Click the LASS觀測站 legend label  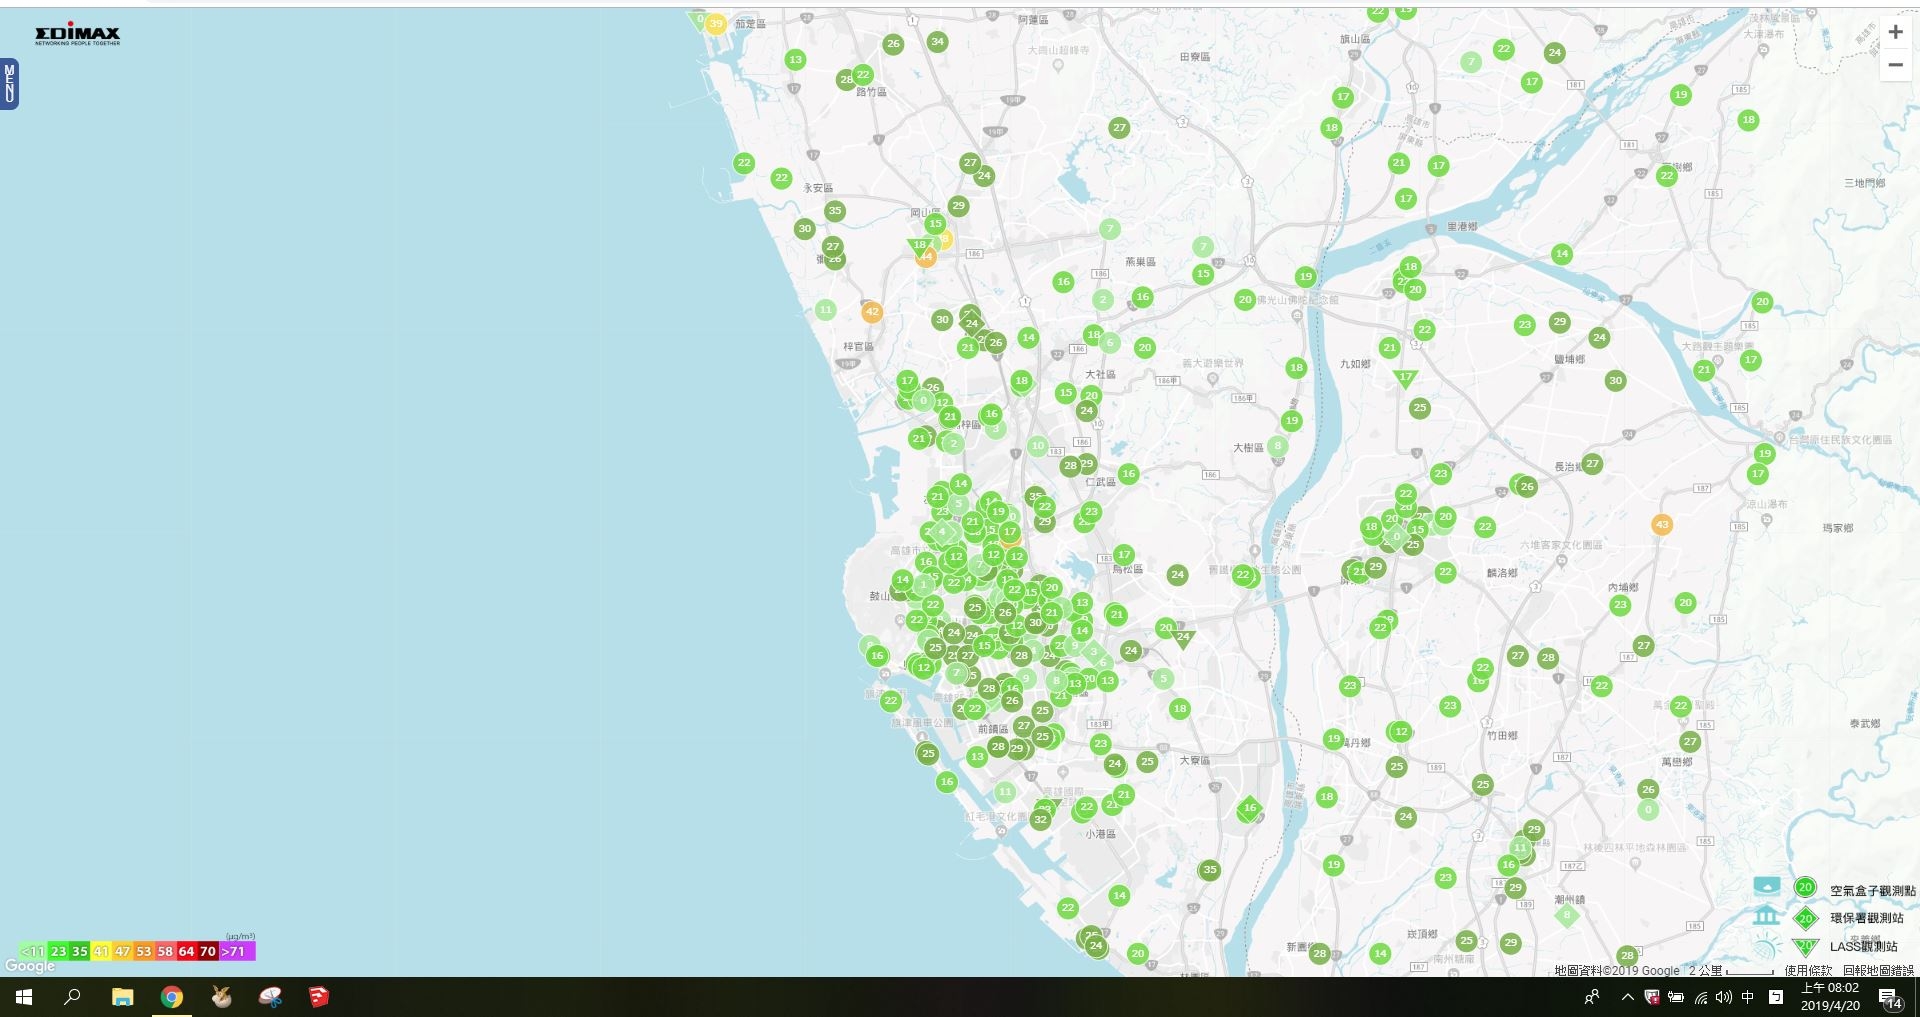[1864, 946]
